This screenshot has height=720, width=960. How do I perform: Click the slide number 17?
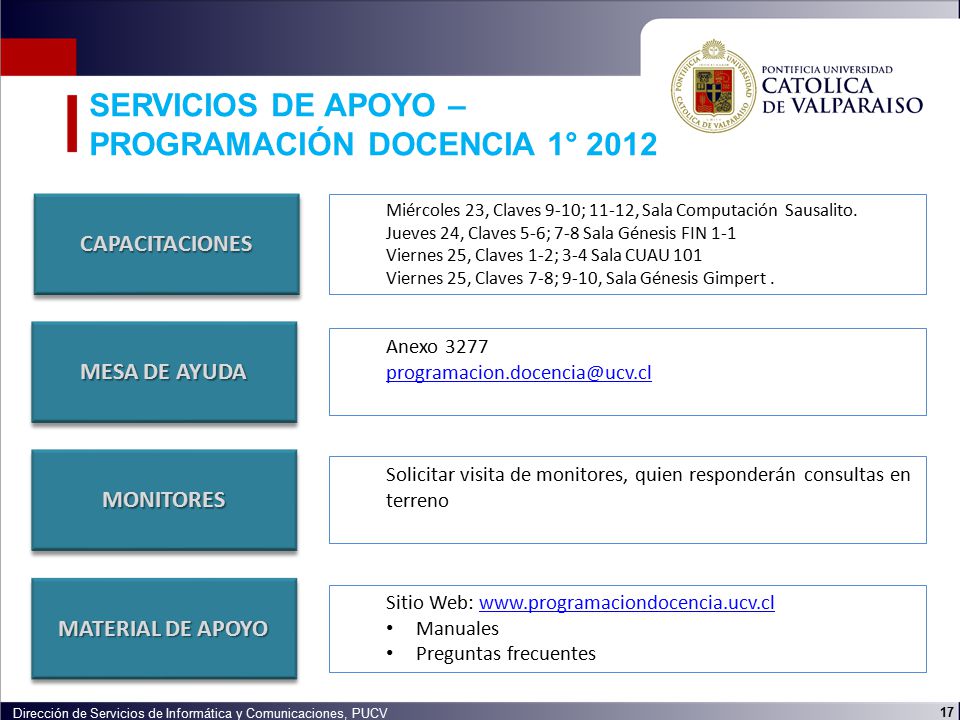(946, 712)
